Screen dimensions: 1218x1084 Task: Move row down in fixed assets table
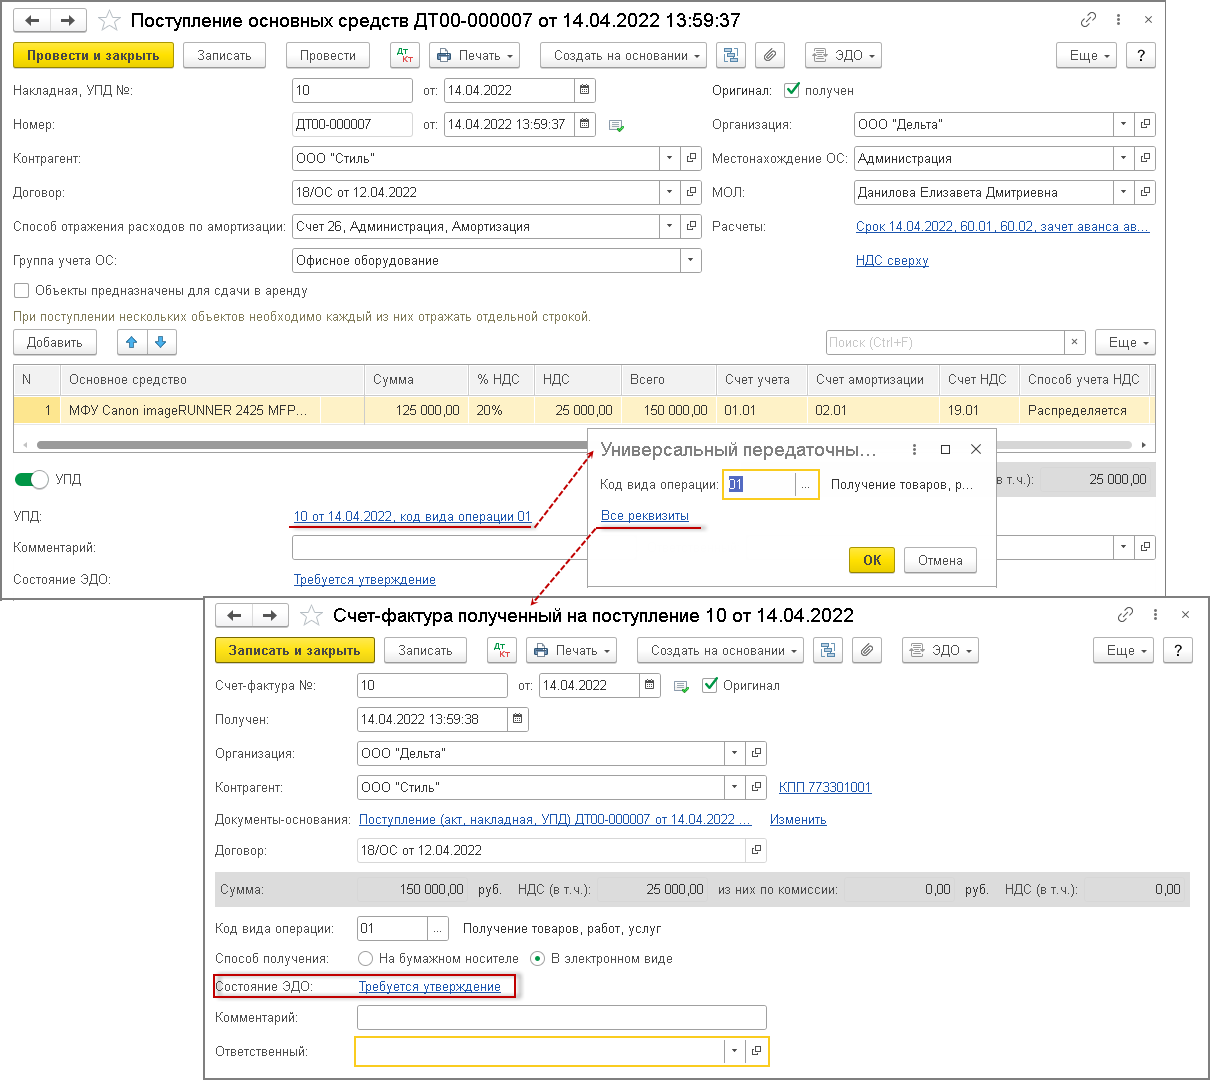[x=161, y=343]
